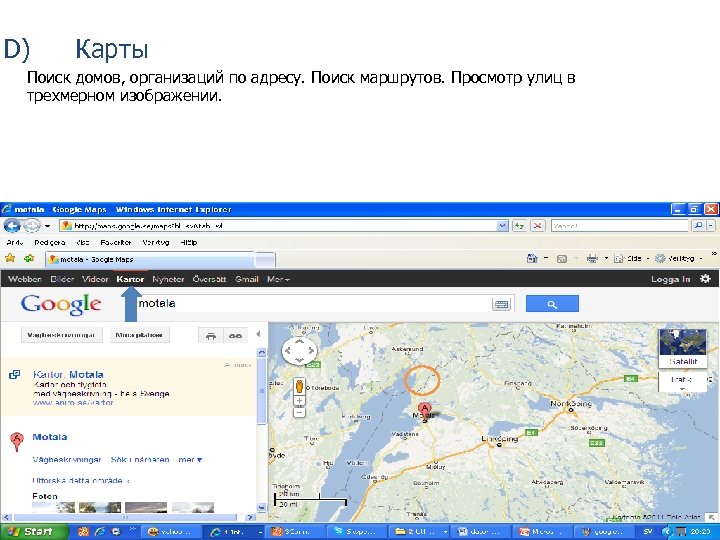The width and height of the screenshot is (720, 540).
Task: Open the Verktyg toolbar gear menu
Action: [x=679, y=259]
